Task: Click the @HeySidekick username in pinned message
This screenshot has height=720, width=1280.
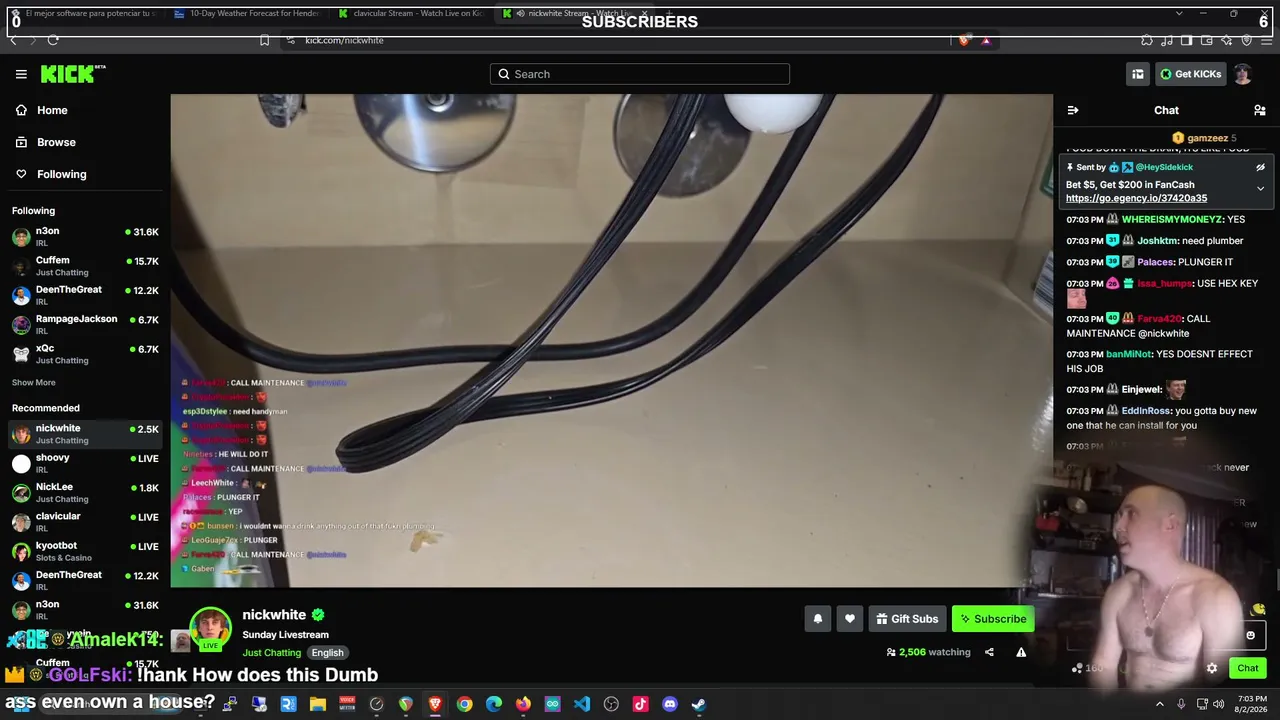Action: click(x=1164, y=167)
